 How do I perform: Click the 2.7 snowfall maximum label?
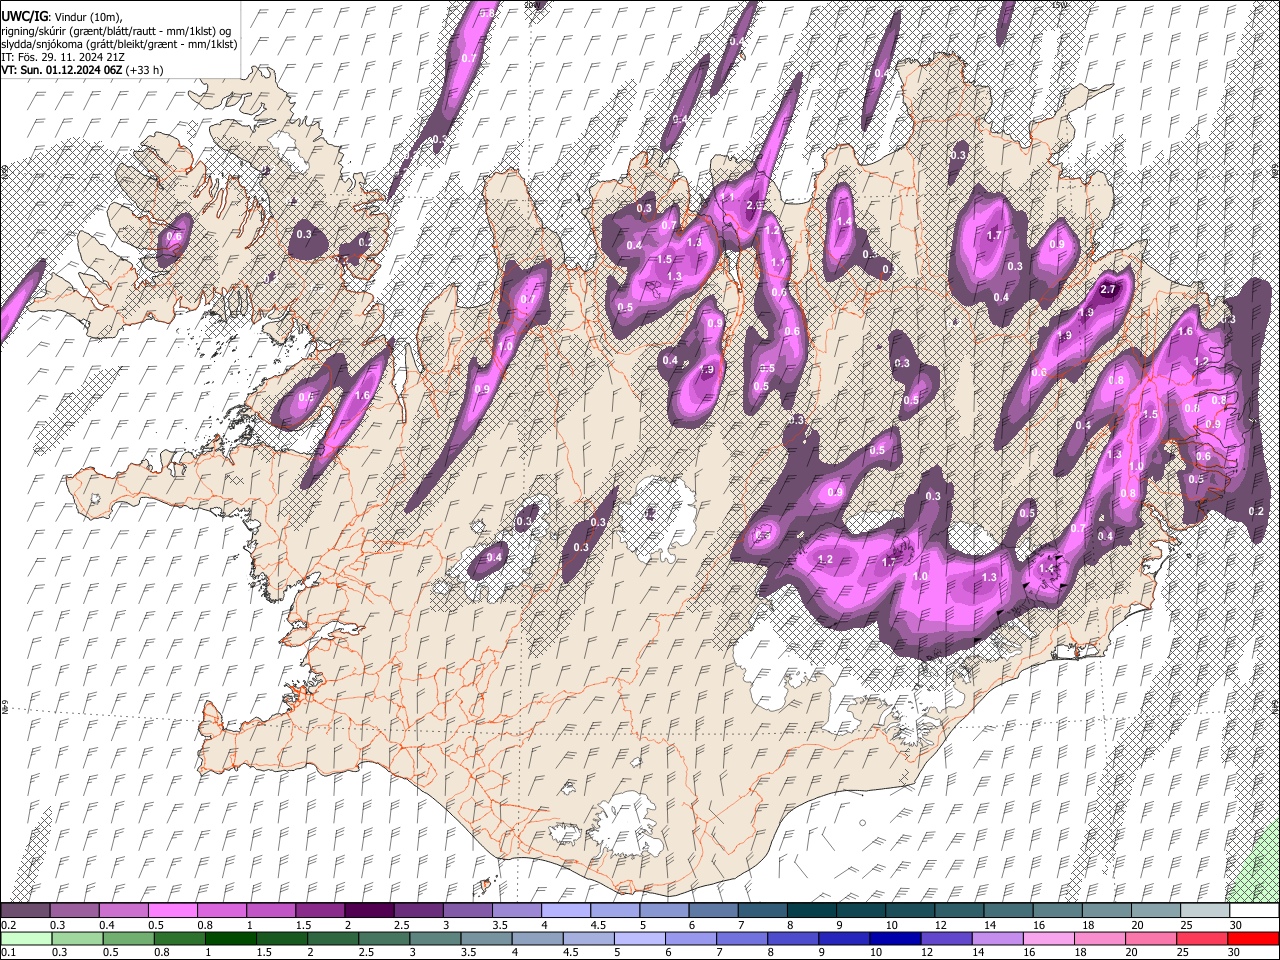(1107, 290)
